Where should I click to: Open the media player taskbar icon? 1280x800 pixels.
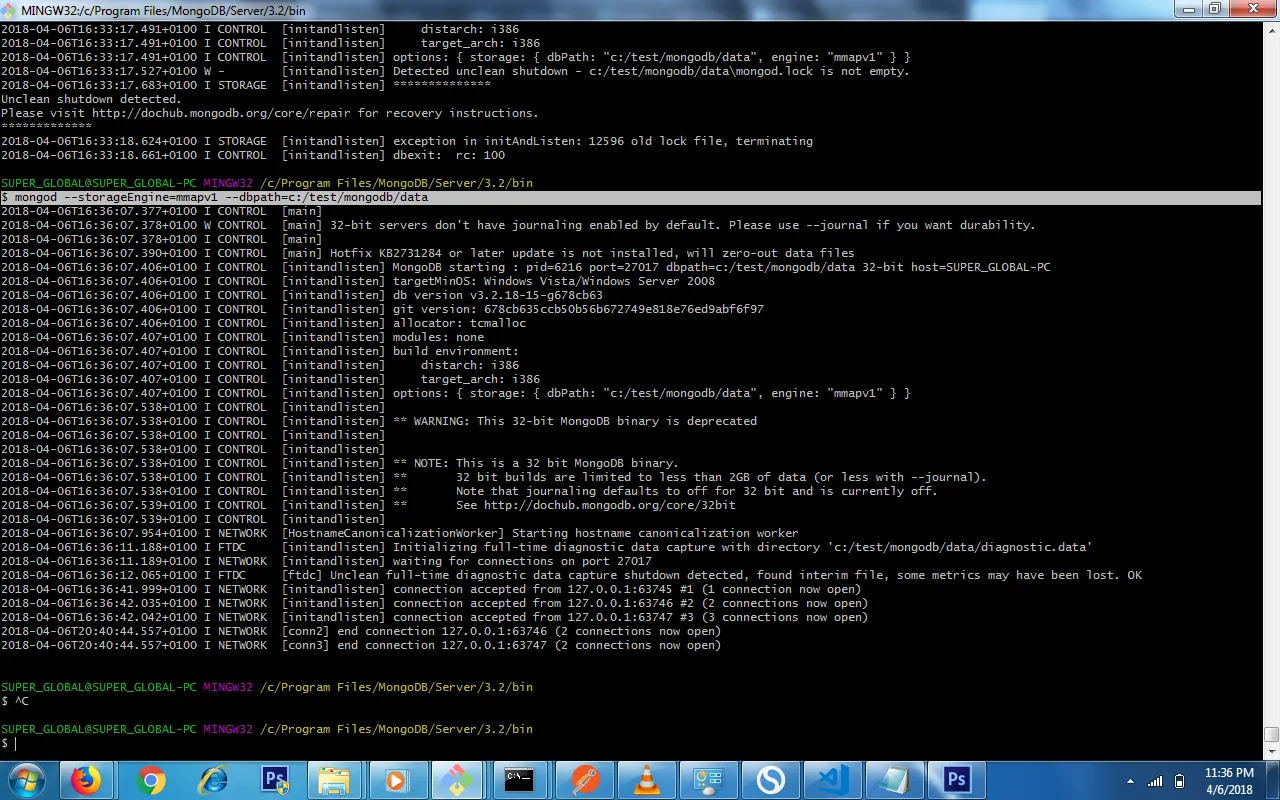click(x=397, y=780)
